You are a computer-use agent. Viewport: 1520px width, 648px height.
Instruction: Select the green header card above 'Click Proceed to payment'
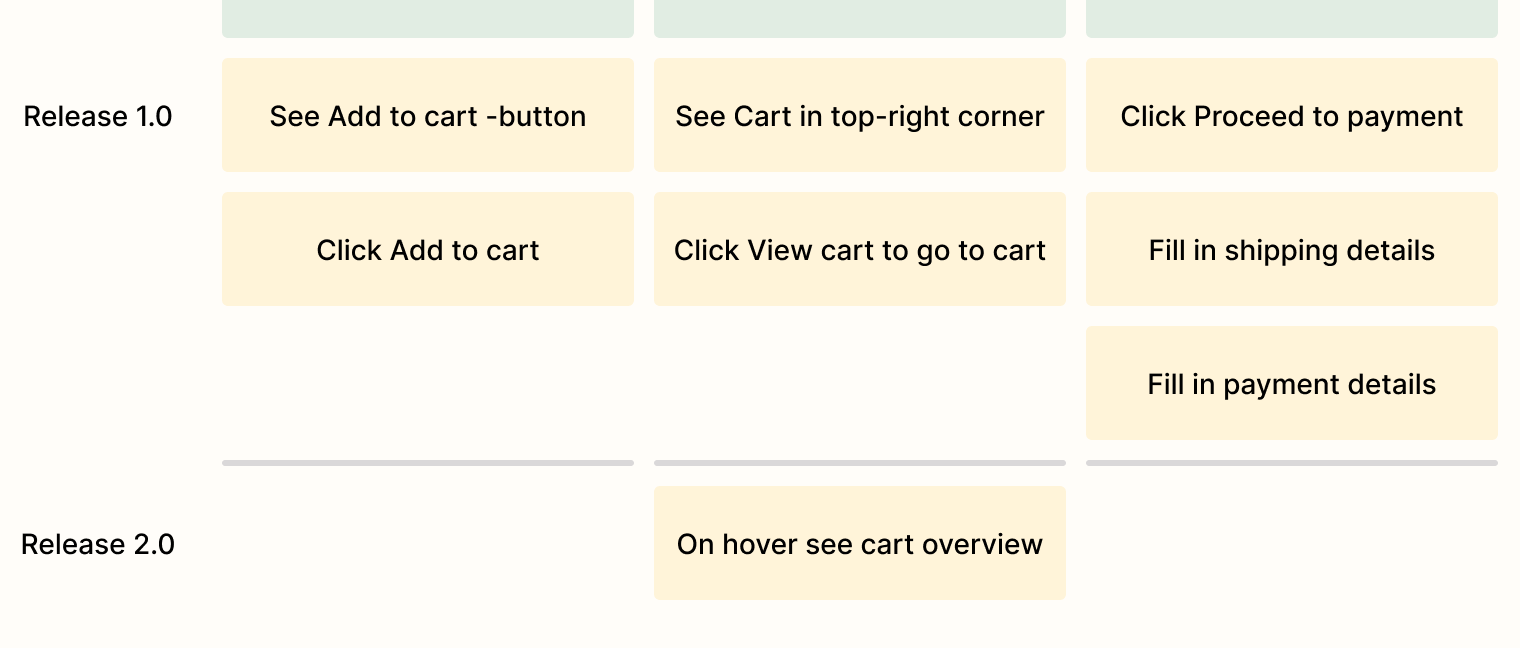click(x=1292, y=18)
